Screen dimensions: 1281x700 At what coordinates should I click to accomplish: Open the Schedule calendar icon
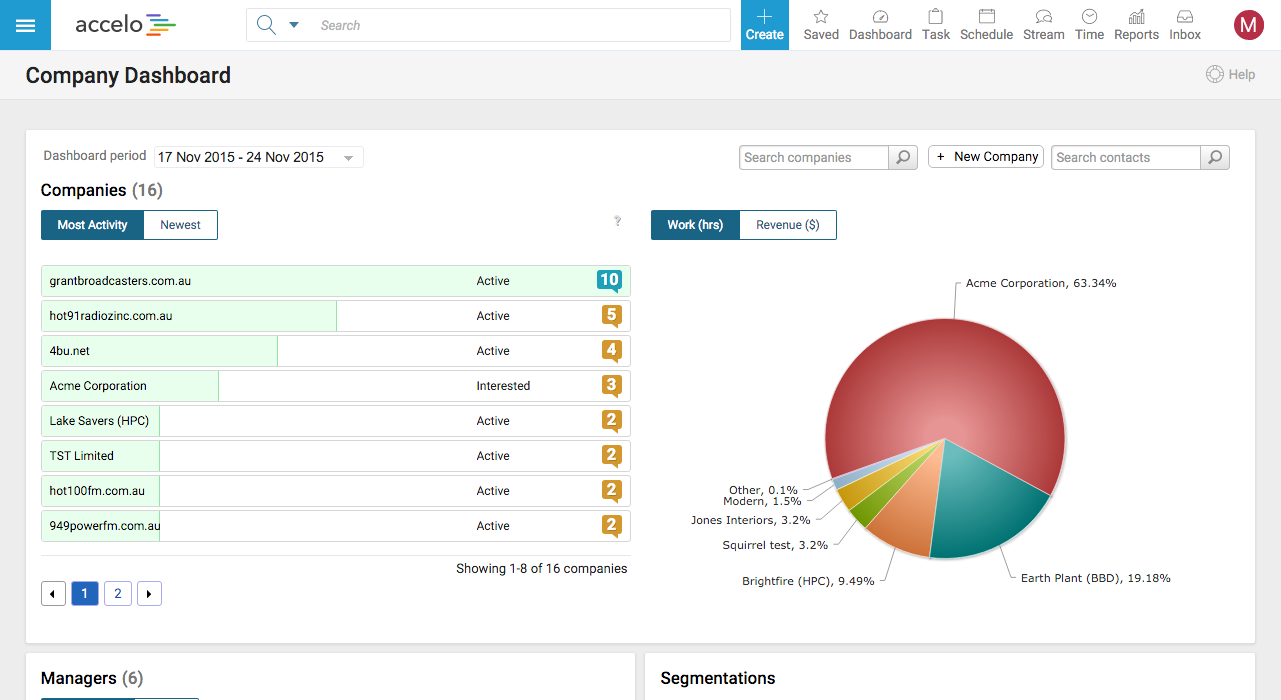986,17
